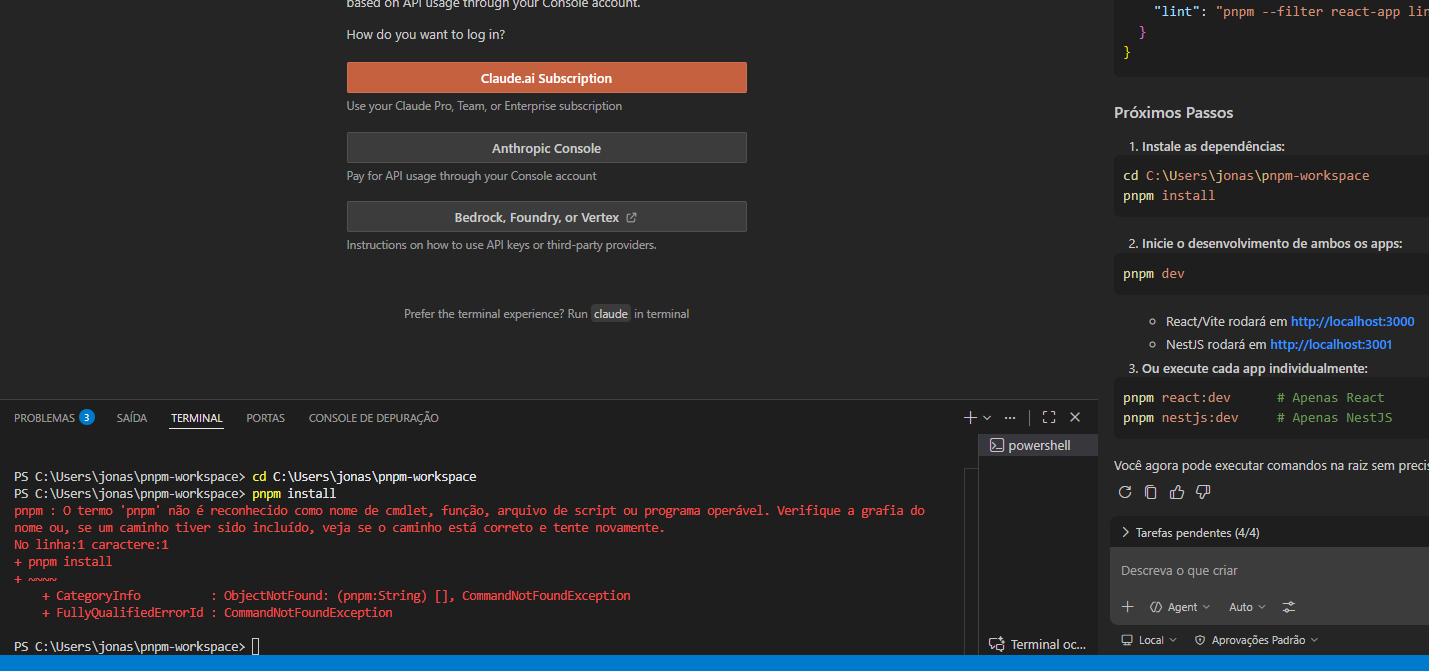Maximize the terminal panel size
The image size is (1429, 671).
(1049, 417)
